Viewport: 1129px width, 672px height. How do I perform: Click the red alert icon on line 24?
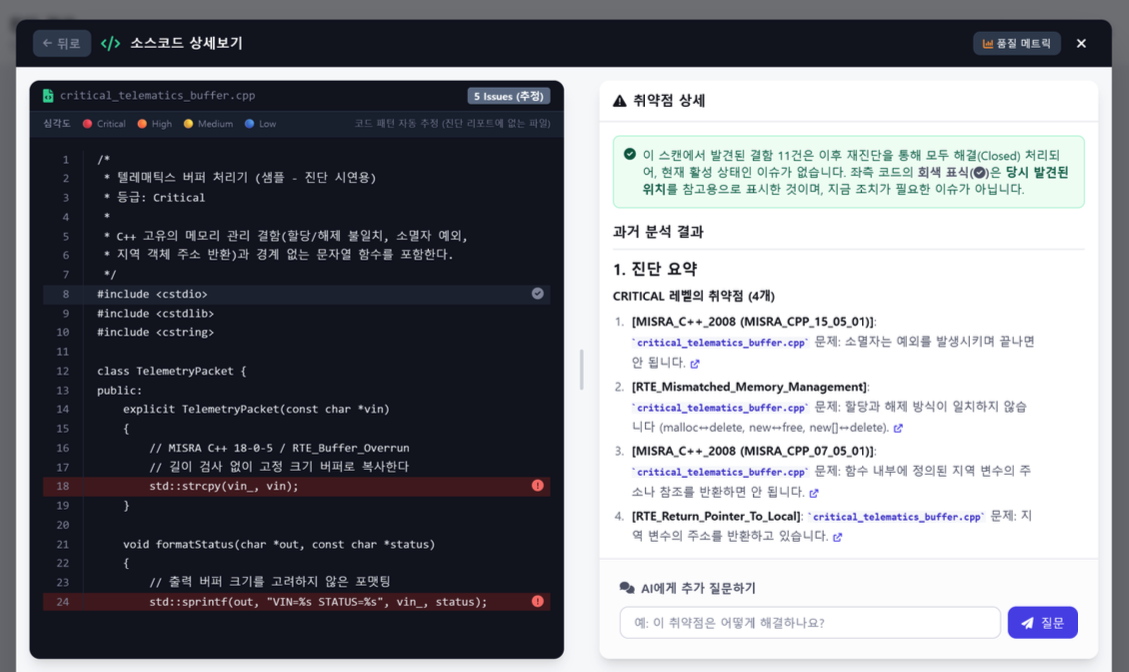click(537, 601)
